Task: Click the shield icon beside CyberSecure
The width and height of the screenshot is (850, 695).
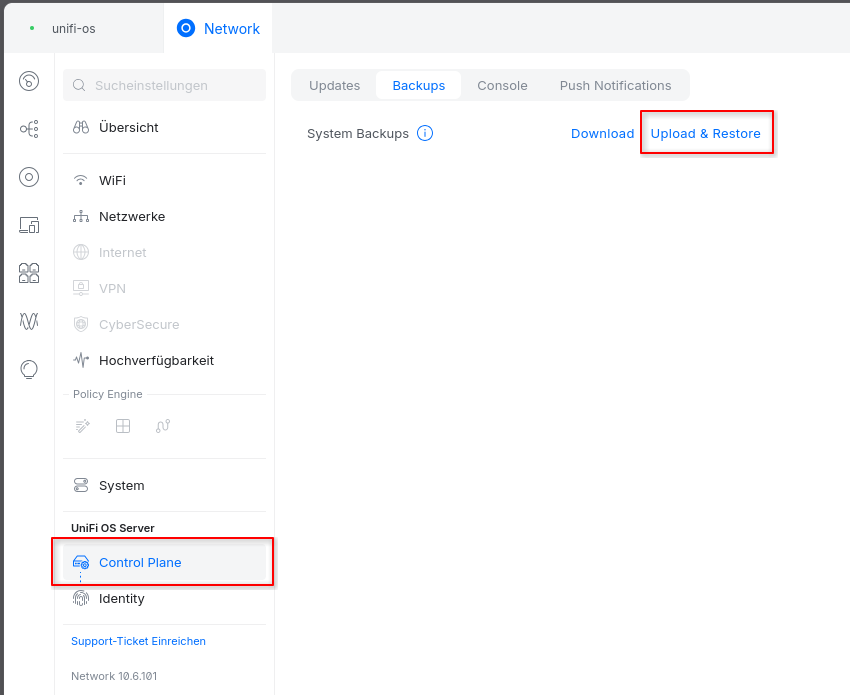Action: [81, 324]
